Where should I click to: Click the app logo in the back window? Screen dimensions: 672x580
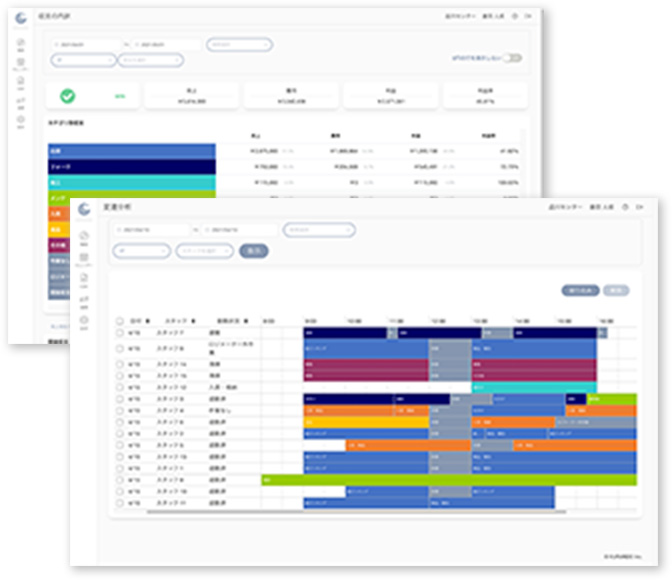point(22,19)
